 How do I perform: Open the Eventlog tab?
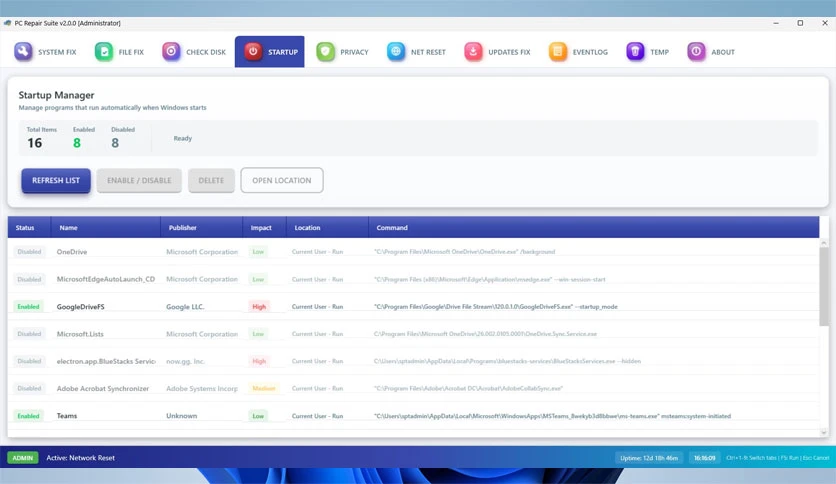pyautogui.click(x=578, y=52)
